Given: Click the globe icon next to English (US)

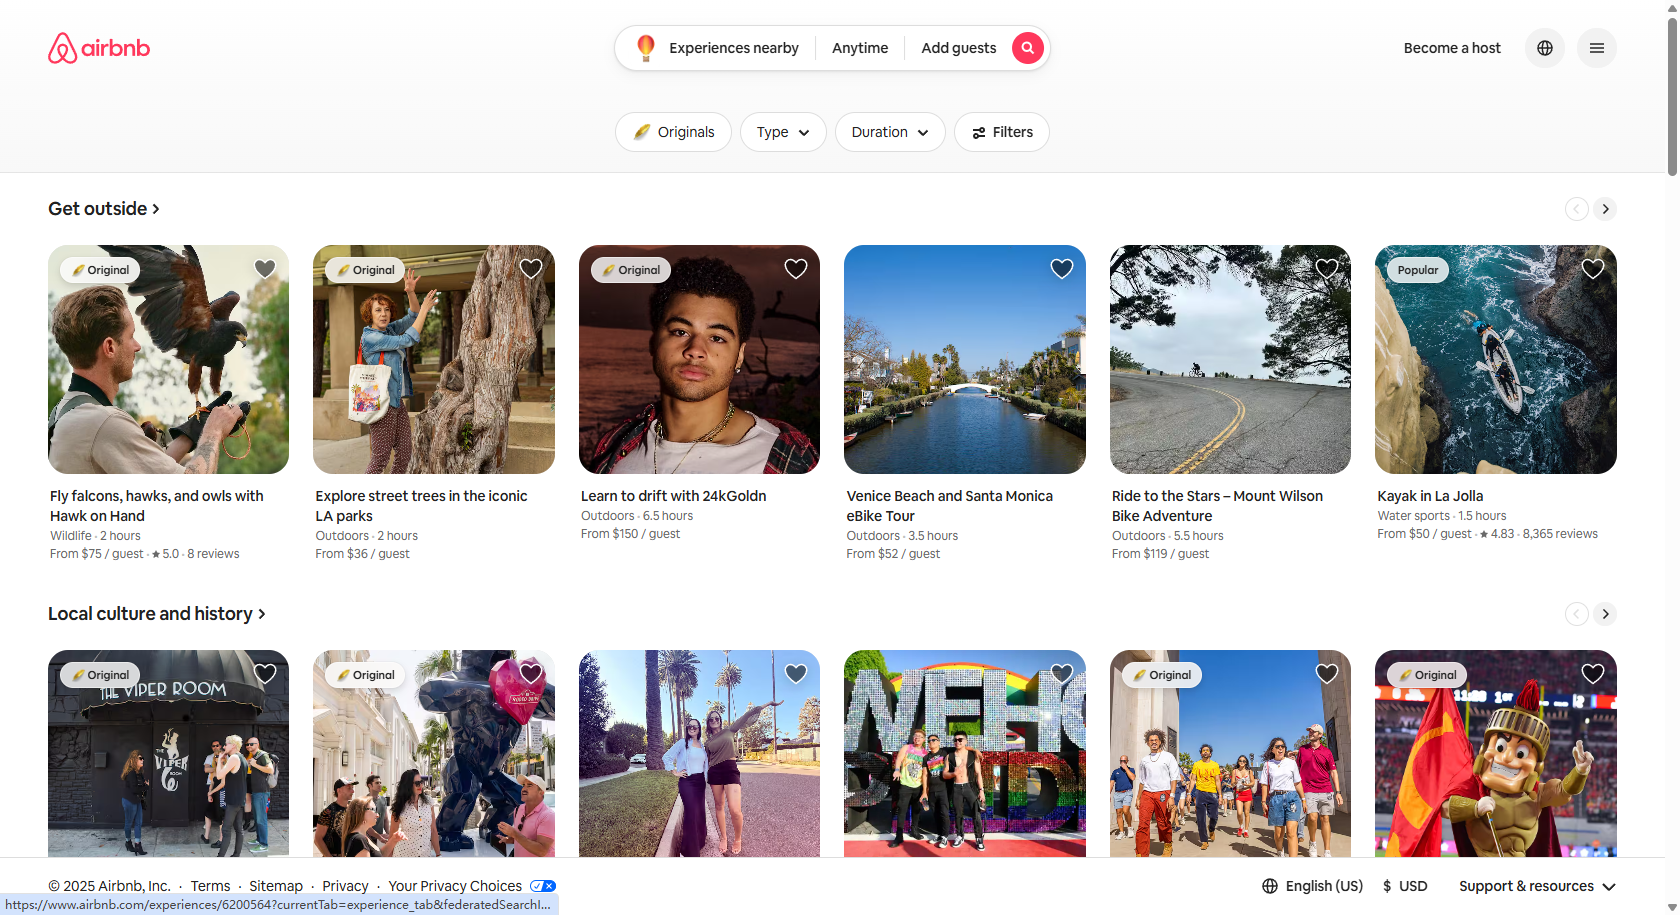Looking at the screenshot, I should 1268,885.
